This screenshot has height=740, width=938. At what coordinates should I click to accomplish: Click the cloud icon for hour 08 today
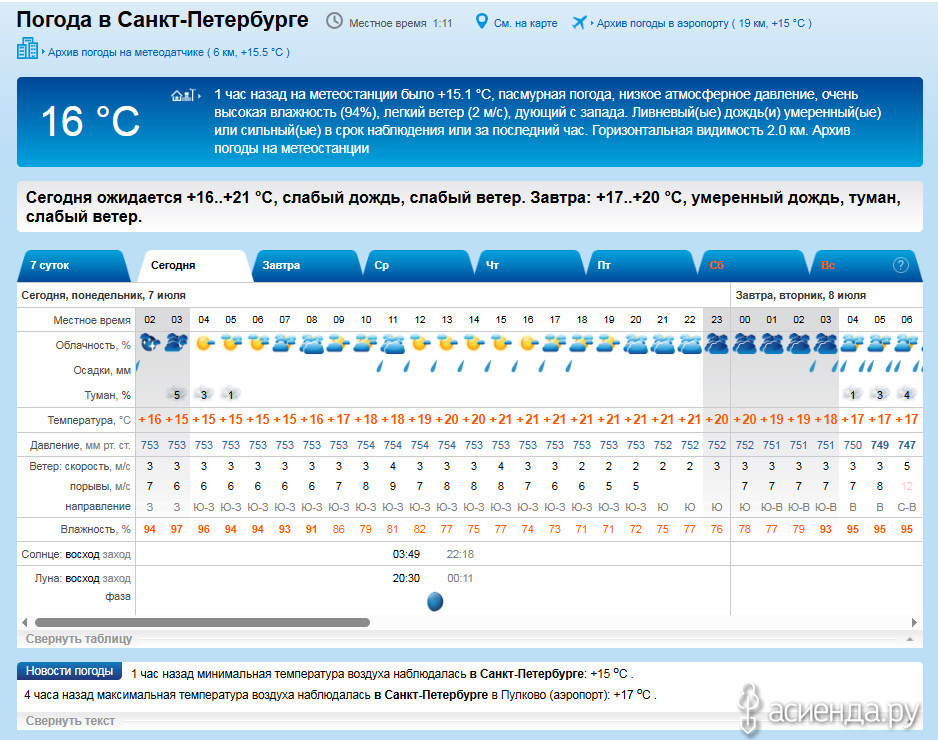tap(312, 344)
